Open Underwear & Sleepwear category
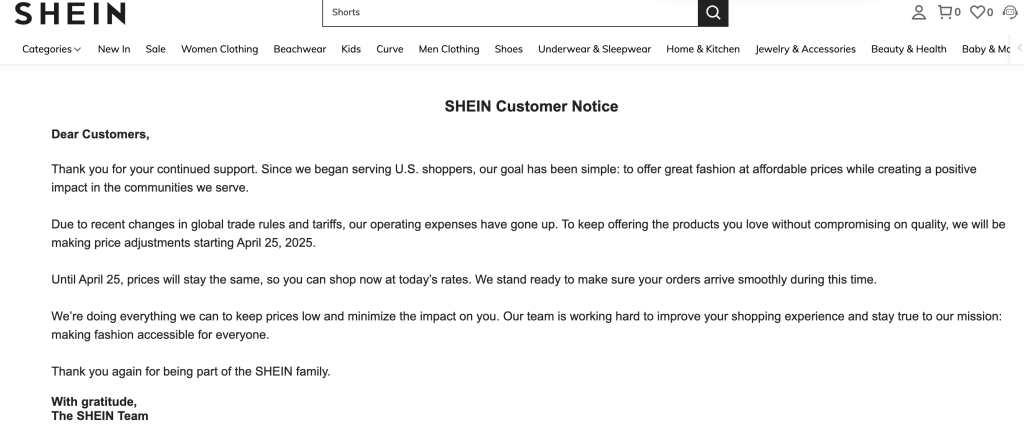Image resolution: width=1024 pixels, height=430 pixels. point(594,49)
